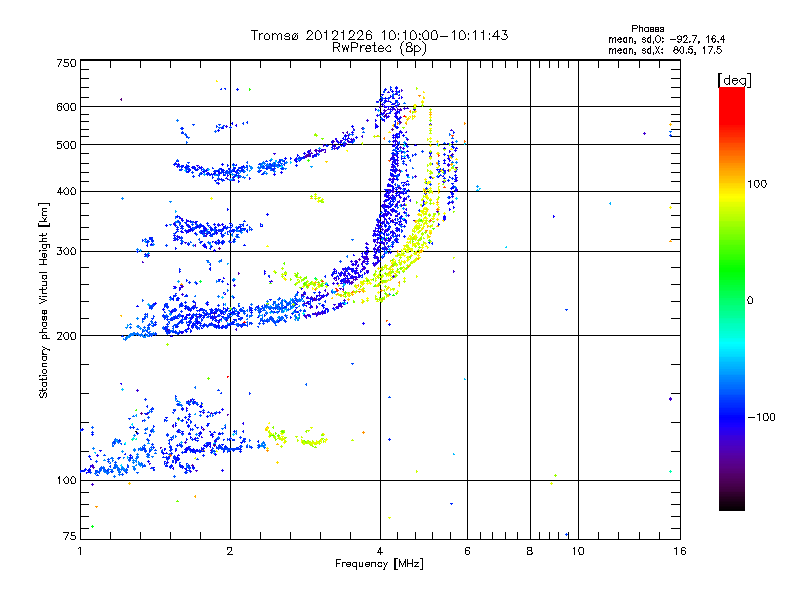The image size is (800, 600).
Task: Click x-axis tick label "1"
Action: (80, 551)
